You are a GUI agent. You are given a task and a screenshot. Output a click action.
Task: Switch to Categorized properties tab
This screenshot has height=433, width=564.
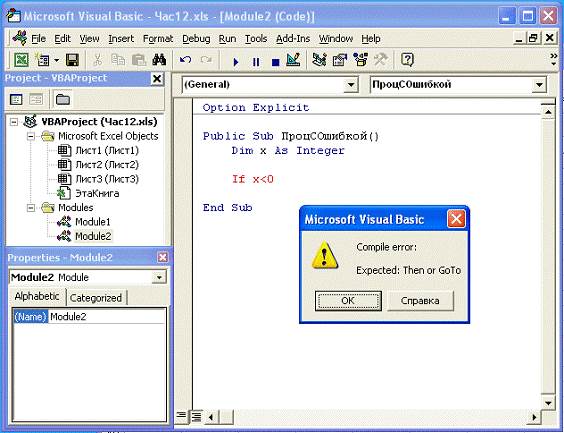click(x=96, y=298)
